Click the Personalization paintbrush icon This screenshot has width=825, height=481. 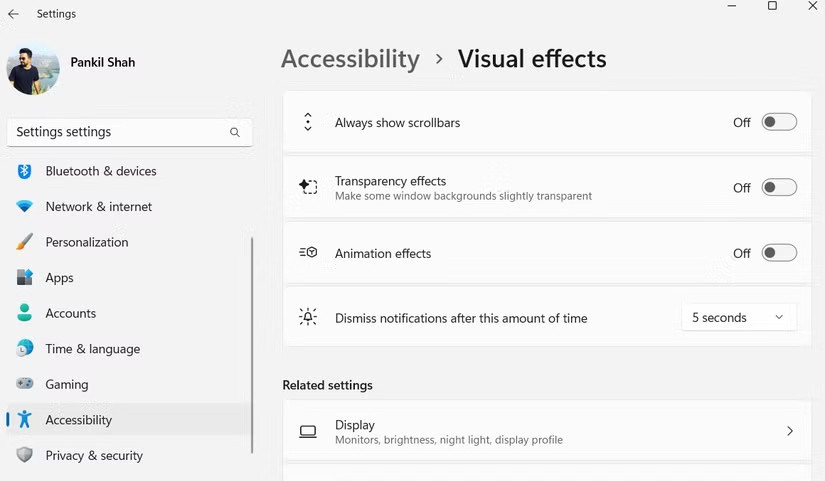coord(25,242)
